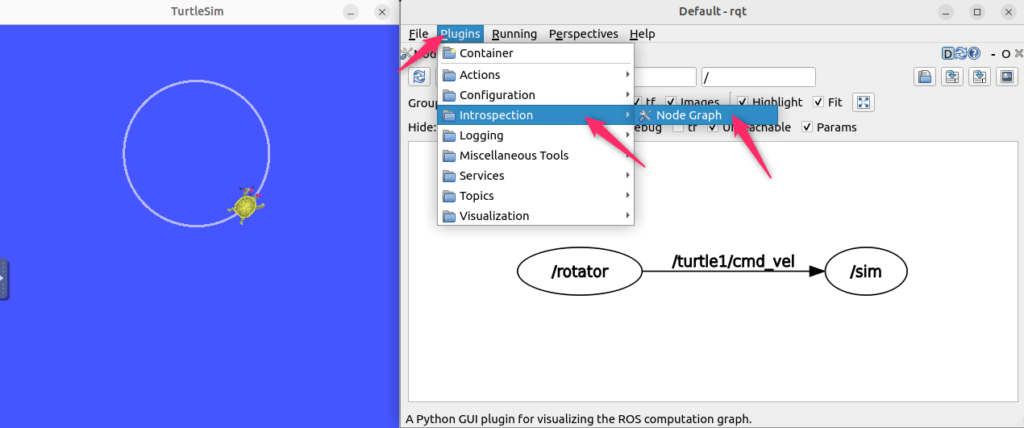The width and height of the screenshot is (1024, 428).
Task: Open the plugin help question-mark icon
Action: click(x=973, y=54)
